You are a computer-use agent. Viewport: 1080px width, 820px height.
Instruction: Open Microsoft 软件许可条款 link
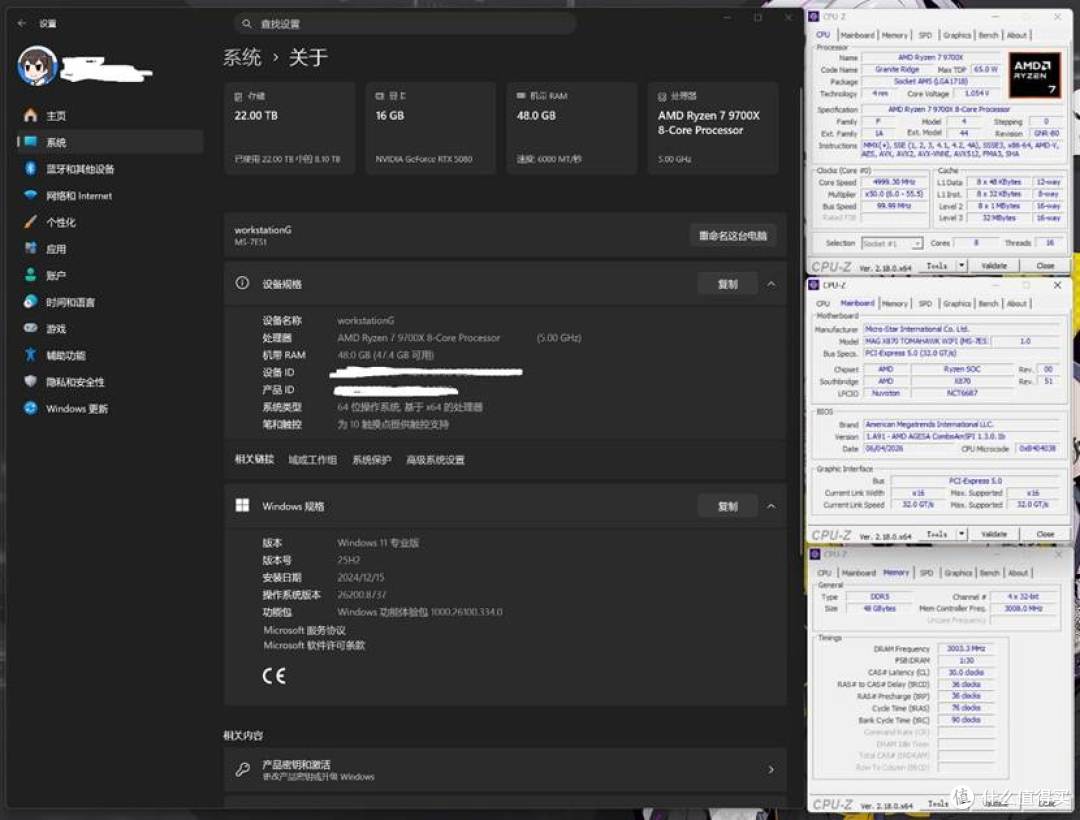tap(314, 645)
